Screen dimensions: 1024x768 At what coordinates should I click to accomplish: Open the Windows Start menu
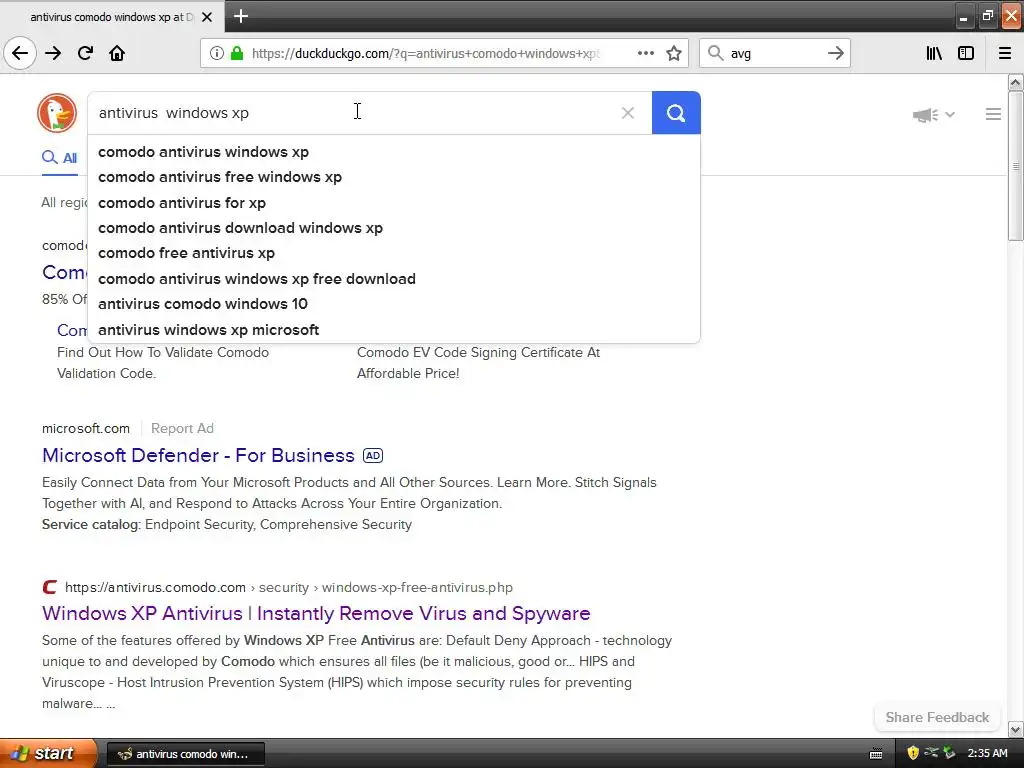click(x=48, y=754)
